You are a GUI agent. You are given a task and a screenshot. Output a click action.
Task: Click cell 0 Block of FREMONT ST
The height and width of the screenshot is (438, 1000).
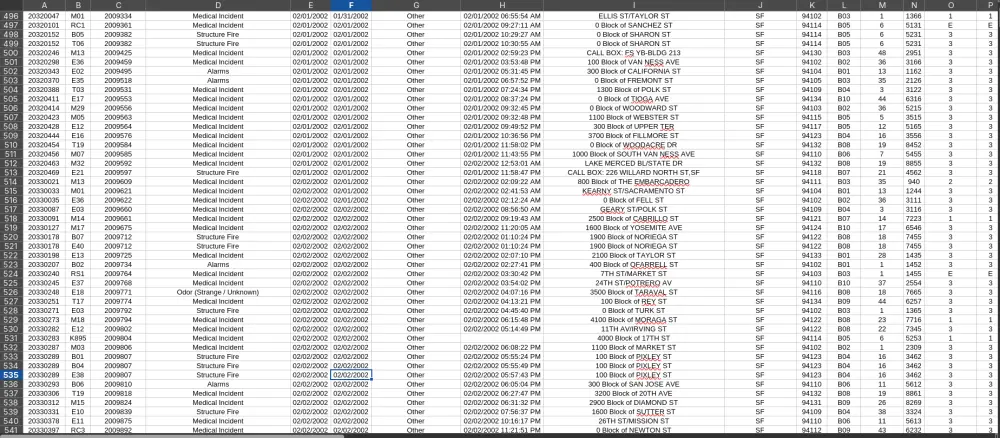pyautogui.click(x=634, y=81)
